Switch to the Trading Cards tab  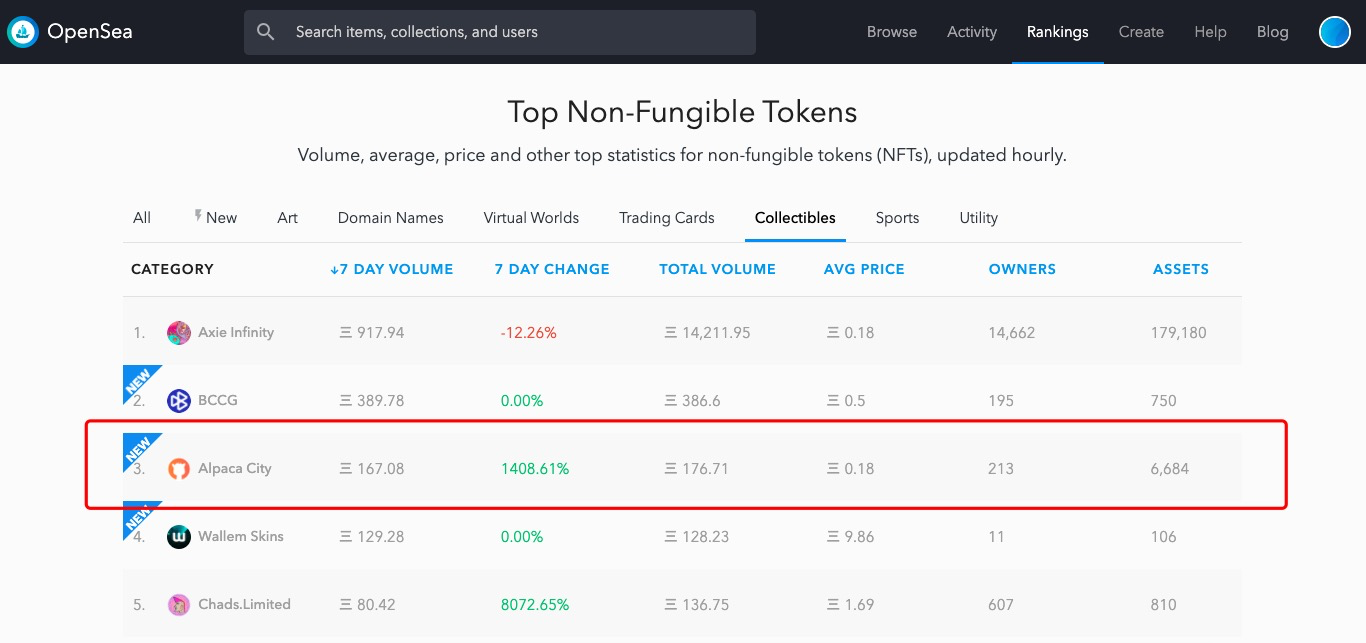tap(667, 218)
